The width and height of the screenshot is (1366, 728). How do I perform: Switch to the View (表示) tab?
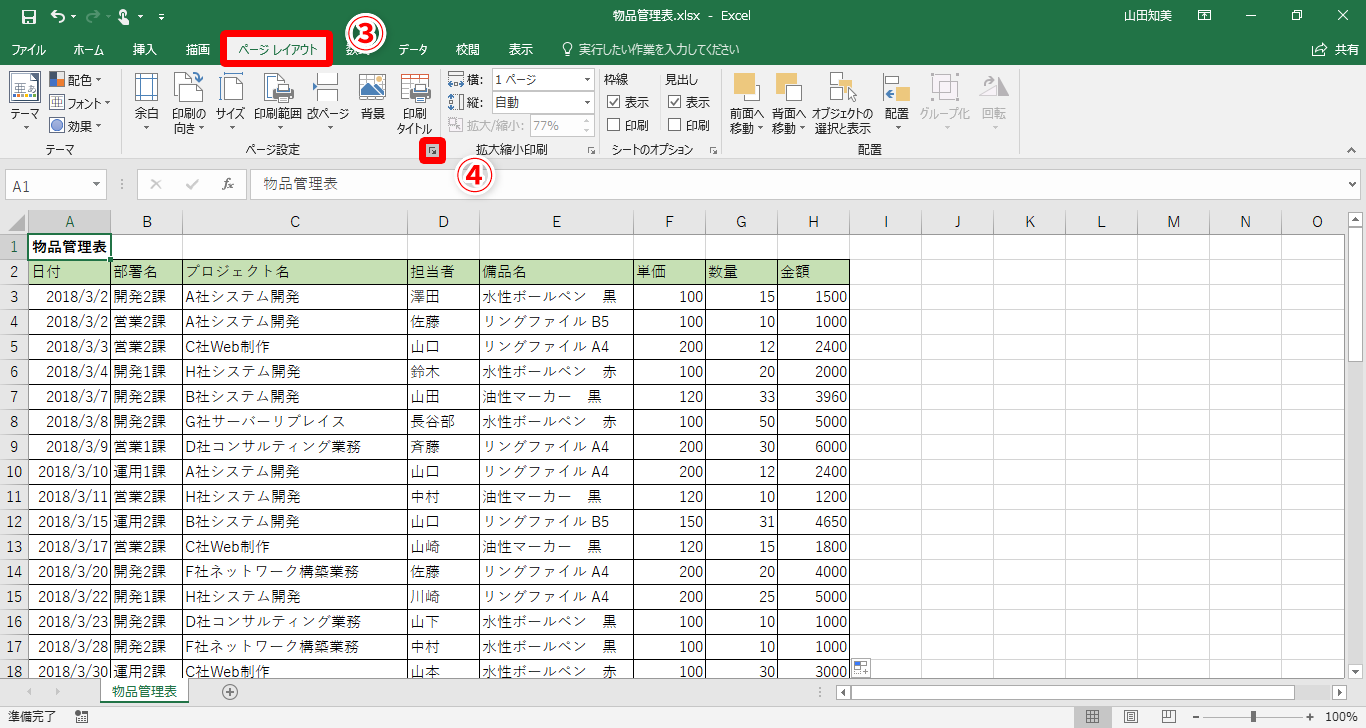pyautogui.click(x=520, y=49)
